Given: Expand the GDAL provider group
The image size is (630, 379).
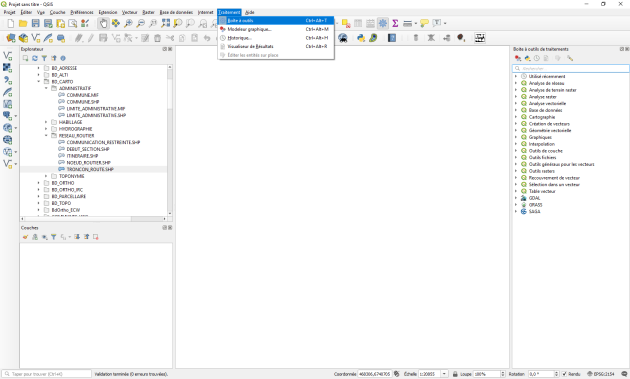Looking at the screenshot, I should coord(516,198).
